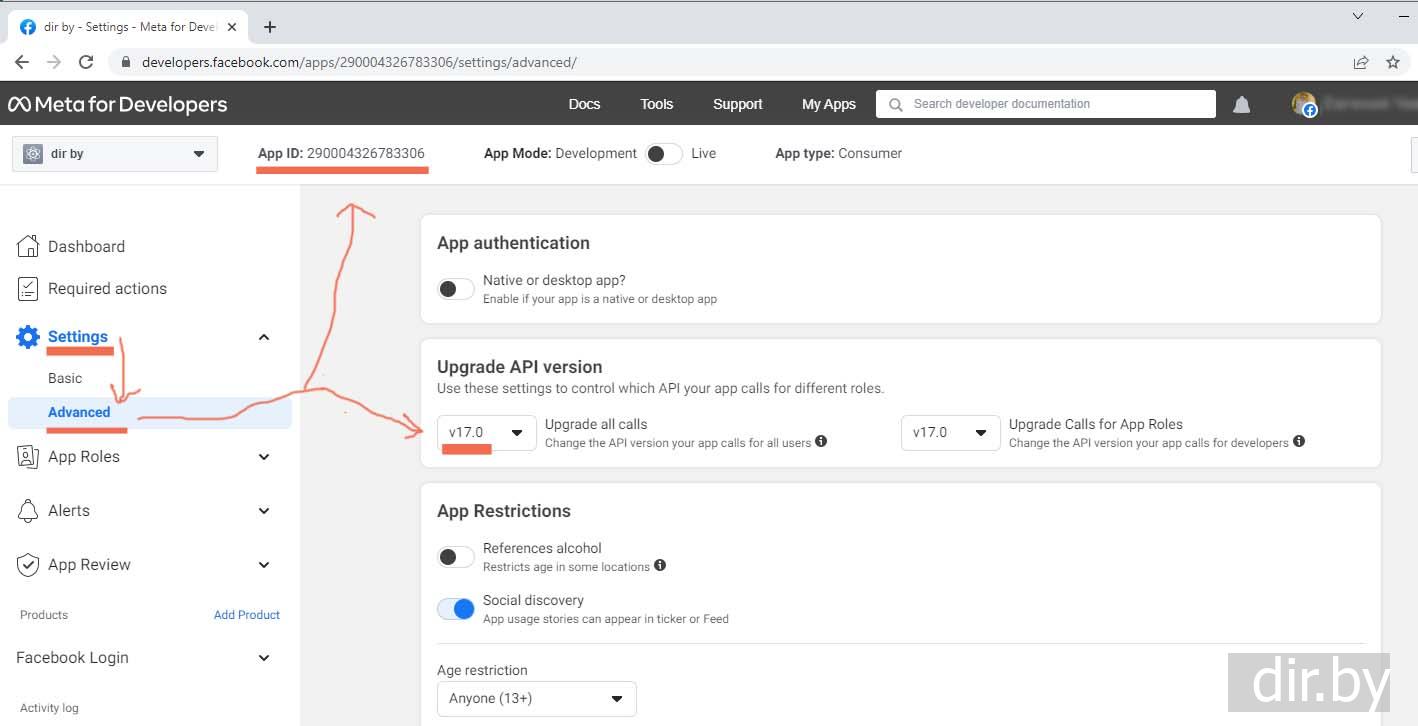Click the Search developer documentation field

point(1045,104)
